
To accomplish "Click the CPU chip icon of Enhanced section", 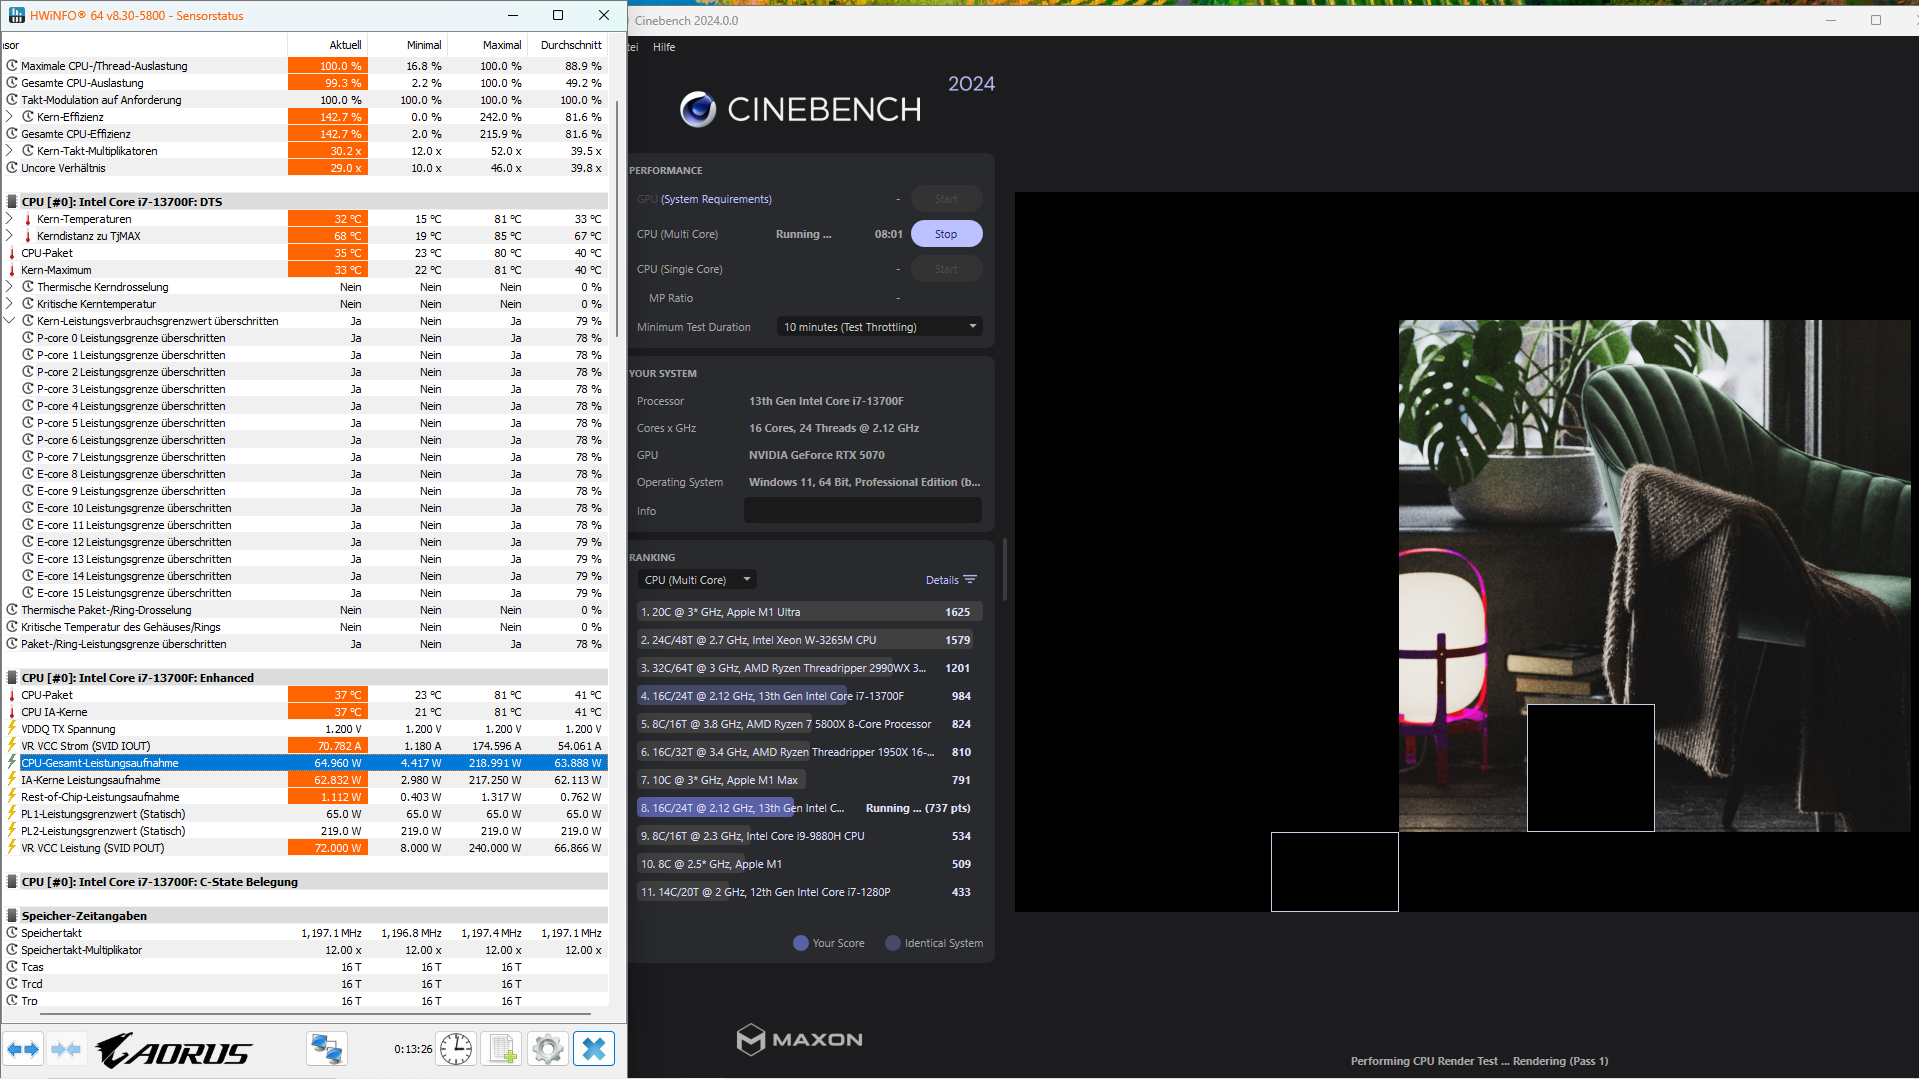I will (x=12, y=678).
